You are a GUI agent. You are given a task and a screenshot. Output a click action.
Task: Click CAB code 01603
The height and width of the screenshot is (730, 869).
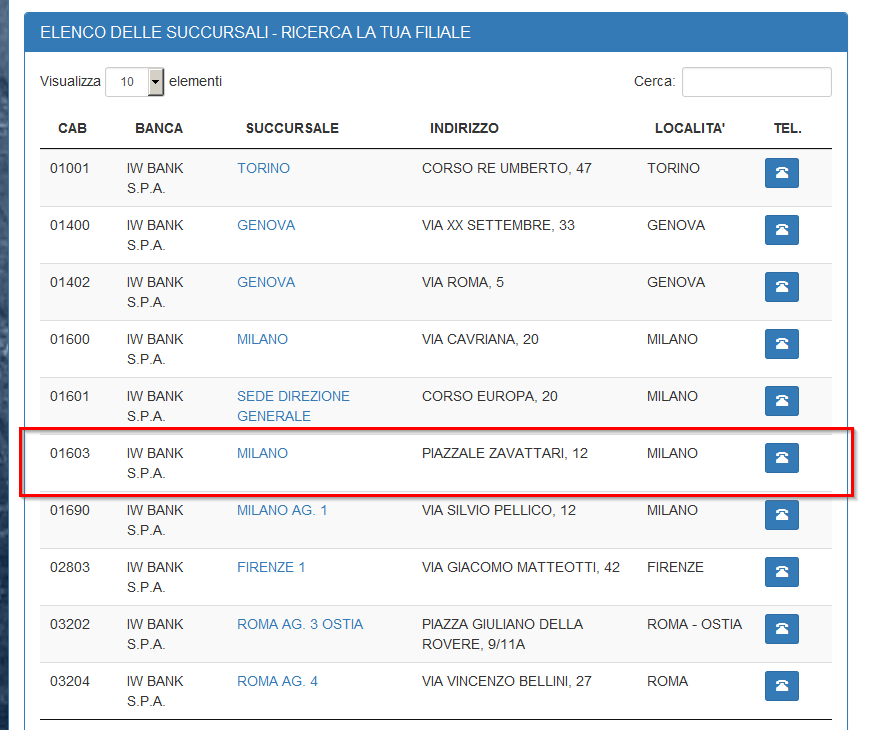pyautogui.click(x=70, y=453)
